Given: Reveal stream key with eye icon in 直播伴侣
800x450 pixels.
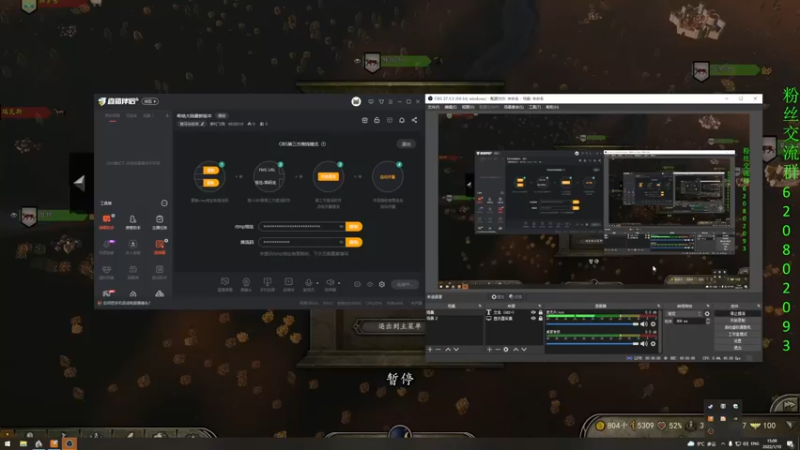Looking at the screenshot, I should coord(341,242).
